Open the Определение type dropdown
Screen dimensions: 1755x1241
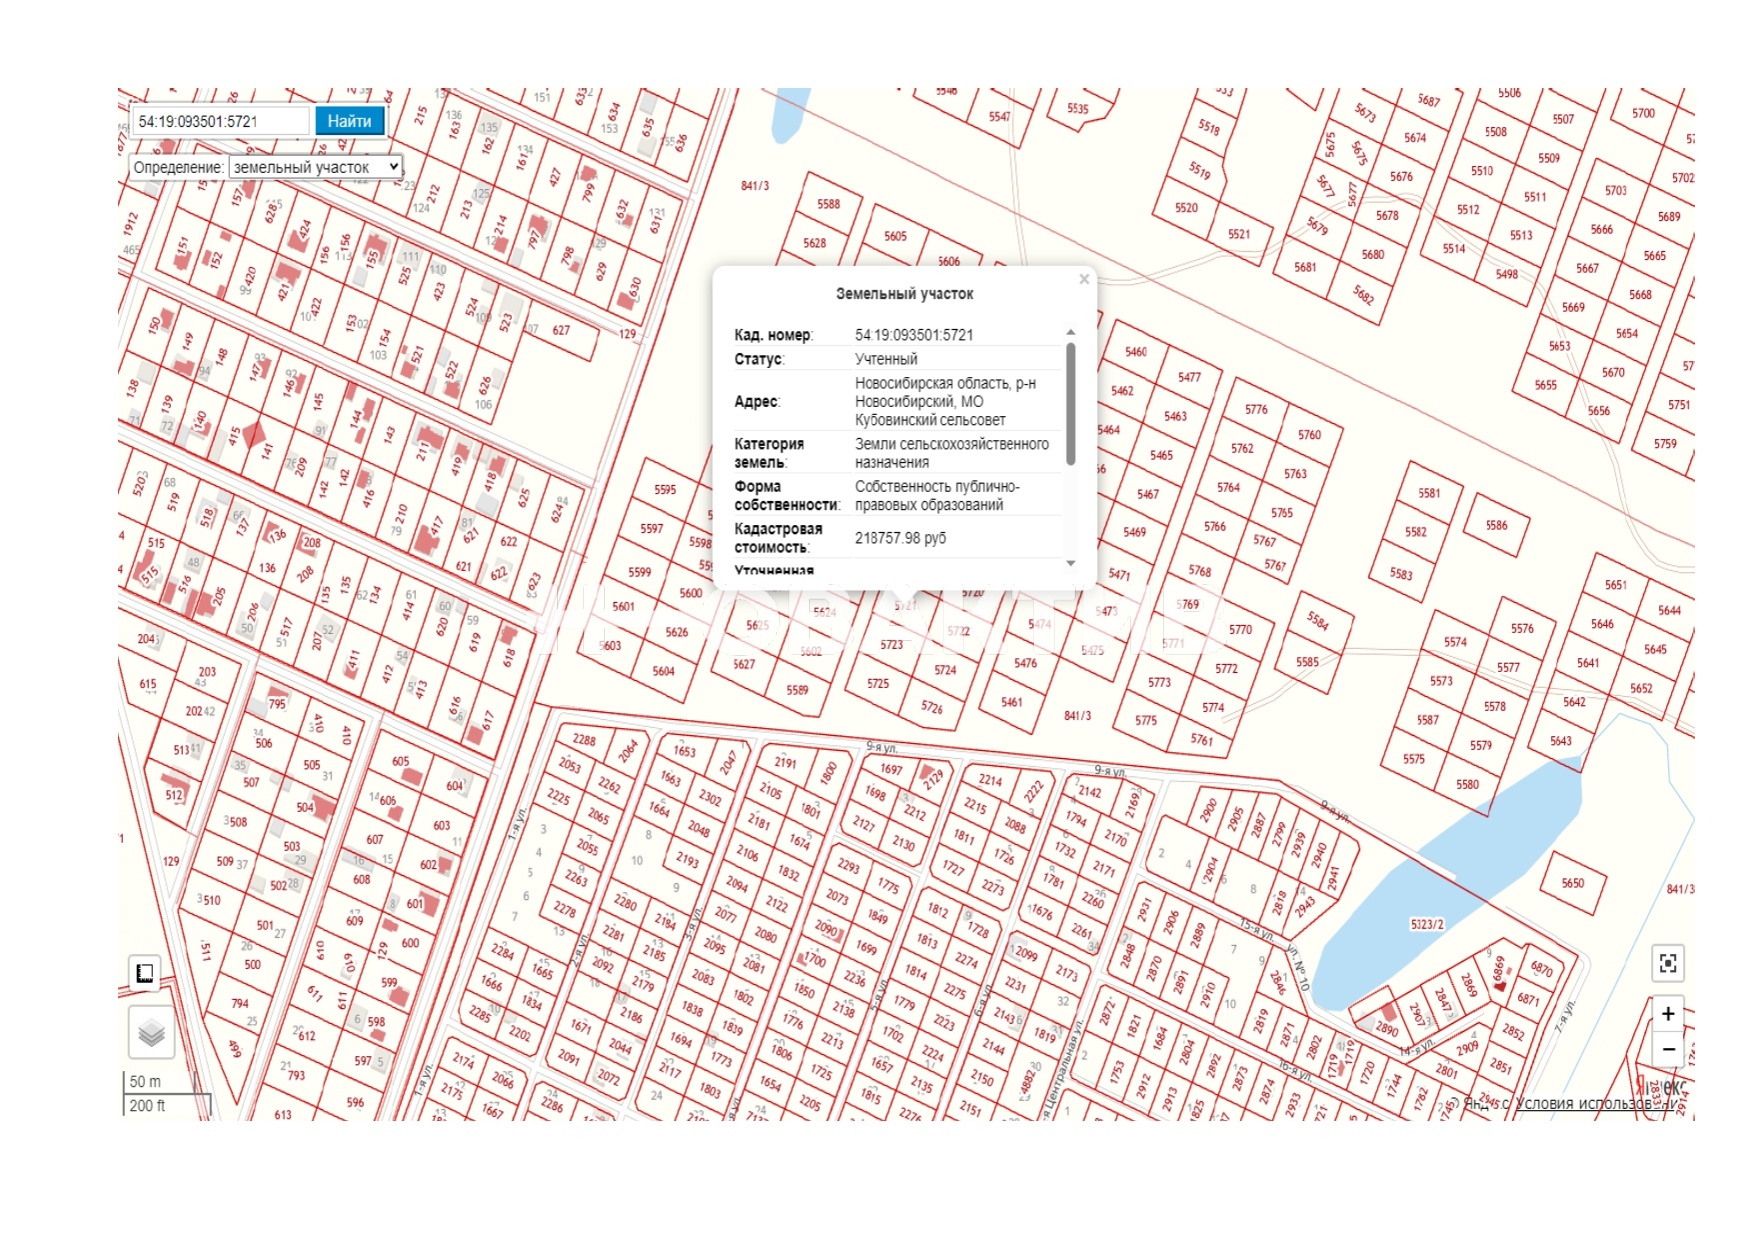tap(315, 167)
